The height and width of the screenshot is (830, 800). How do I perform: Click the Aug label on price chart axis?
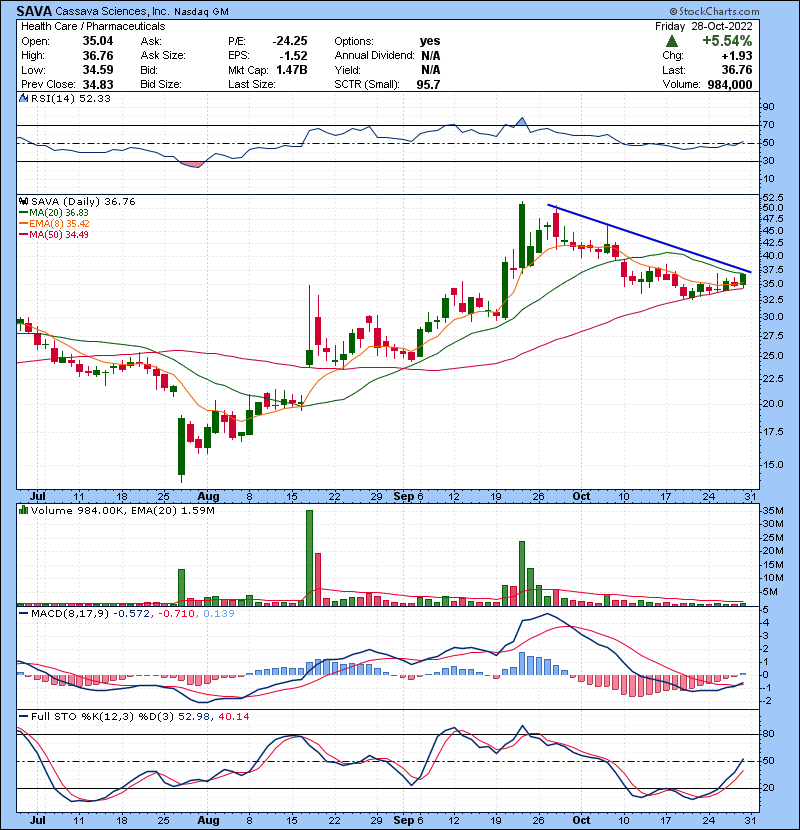click(x=208, y=497)
